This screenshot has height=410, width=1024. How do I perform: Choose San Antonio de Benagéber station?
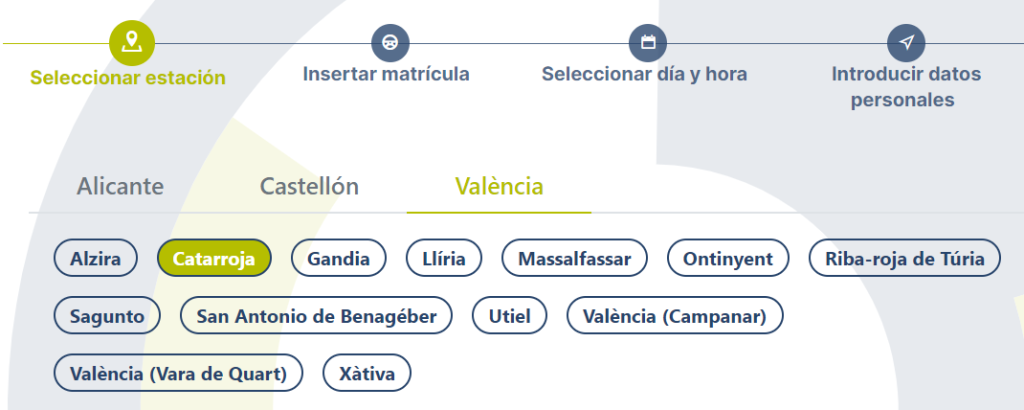click(316, 316)
